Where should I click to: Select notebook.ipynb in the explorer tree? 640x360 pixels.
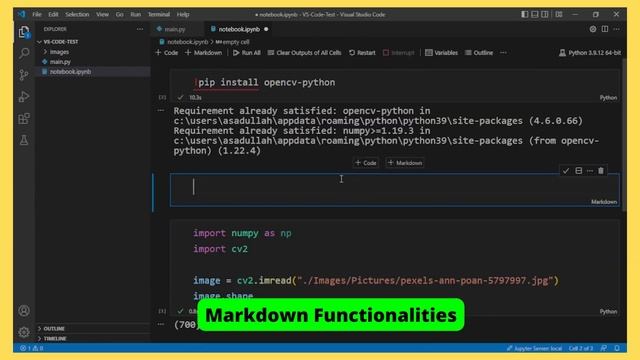(x=70, y=71)
